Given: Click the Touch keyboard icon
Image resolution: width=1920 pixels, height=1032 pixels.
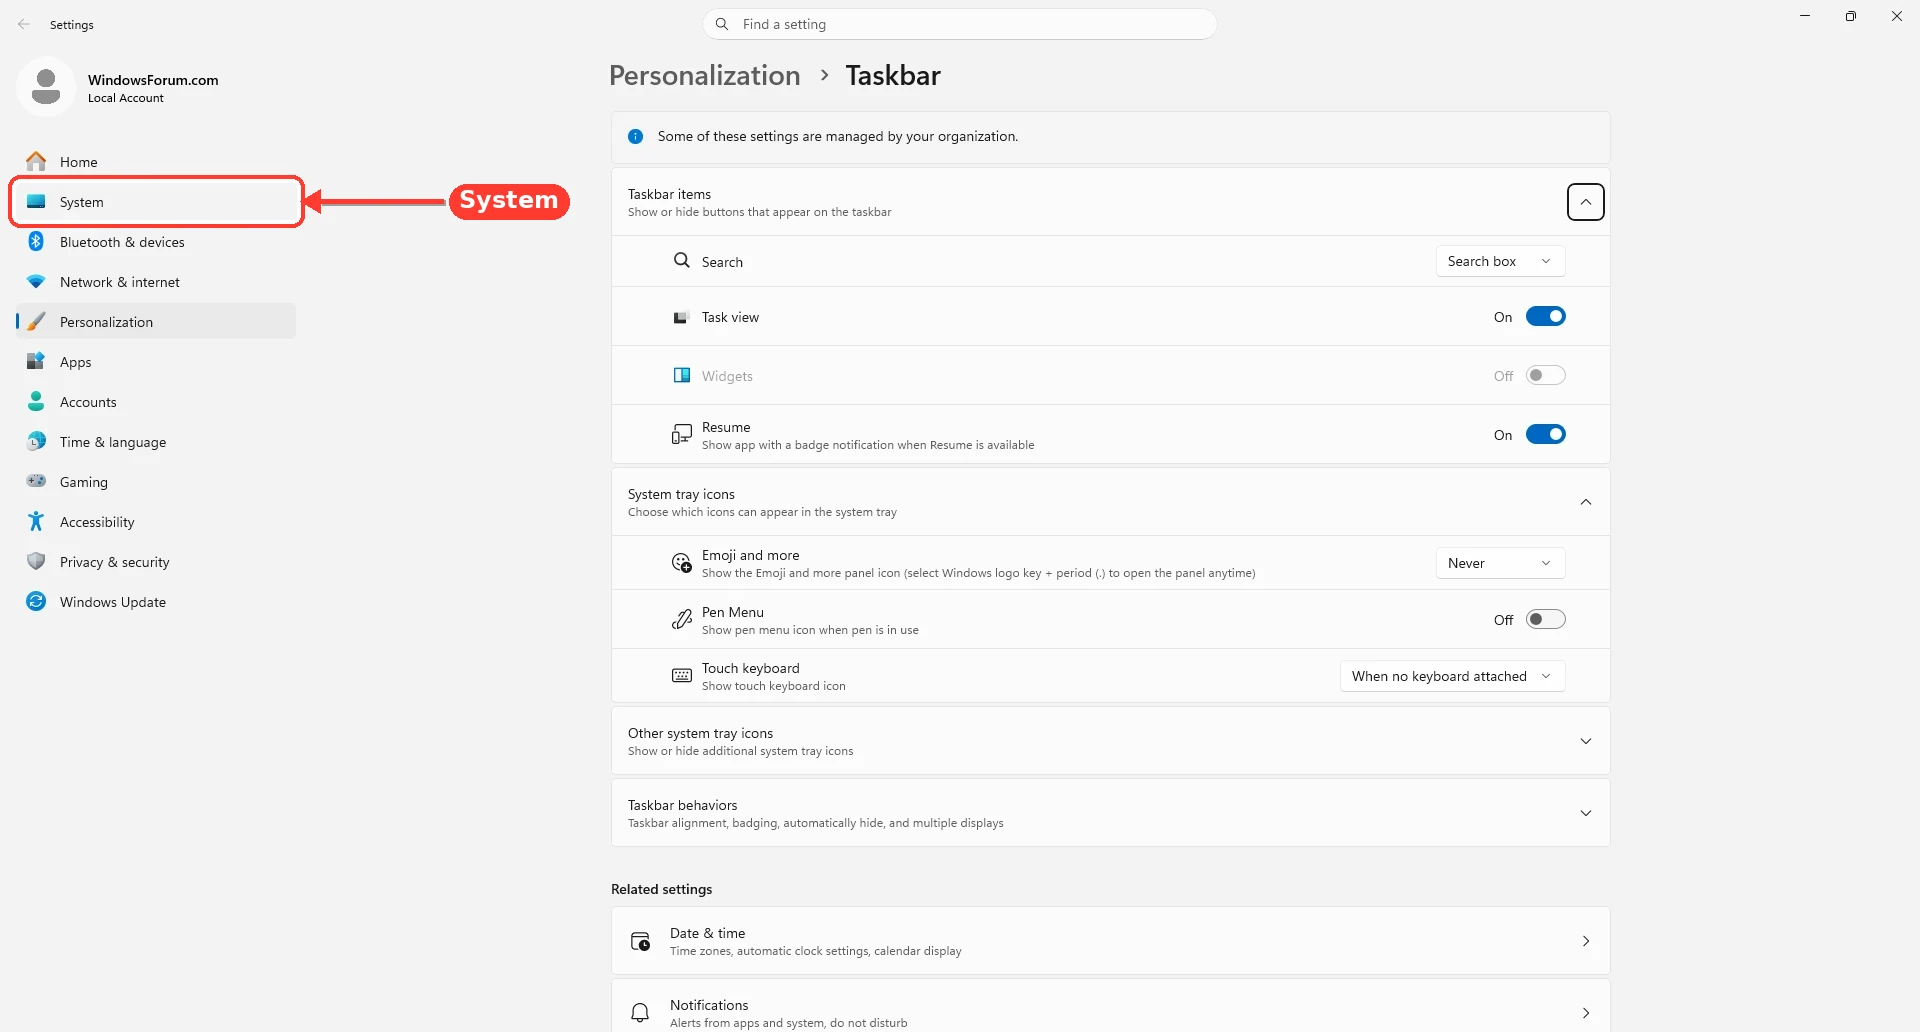Looking at the screenshot, I should coord(681,676).
